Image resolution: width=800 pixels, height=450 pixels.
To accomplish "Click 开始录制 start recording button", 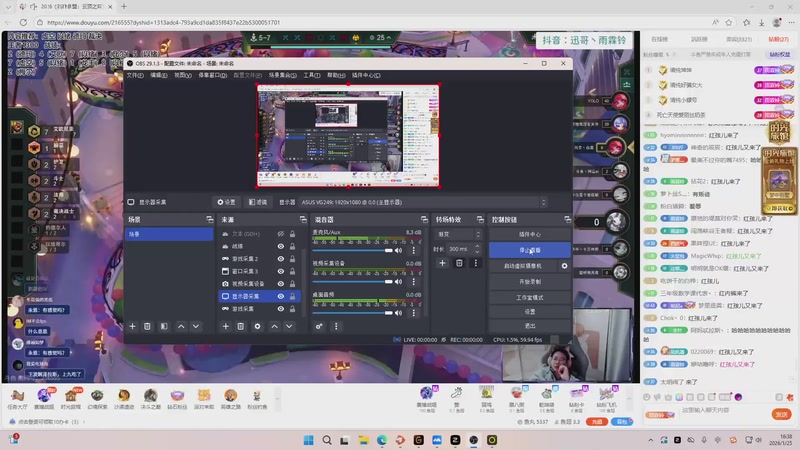I will coord(530,282).
